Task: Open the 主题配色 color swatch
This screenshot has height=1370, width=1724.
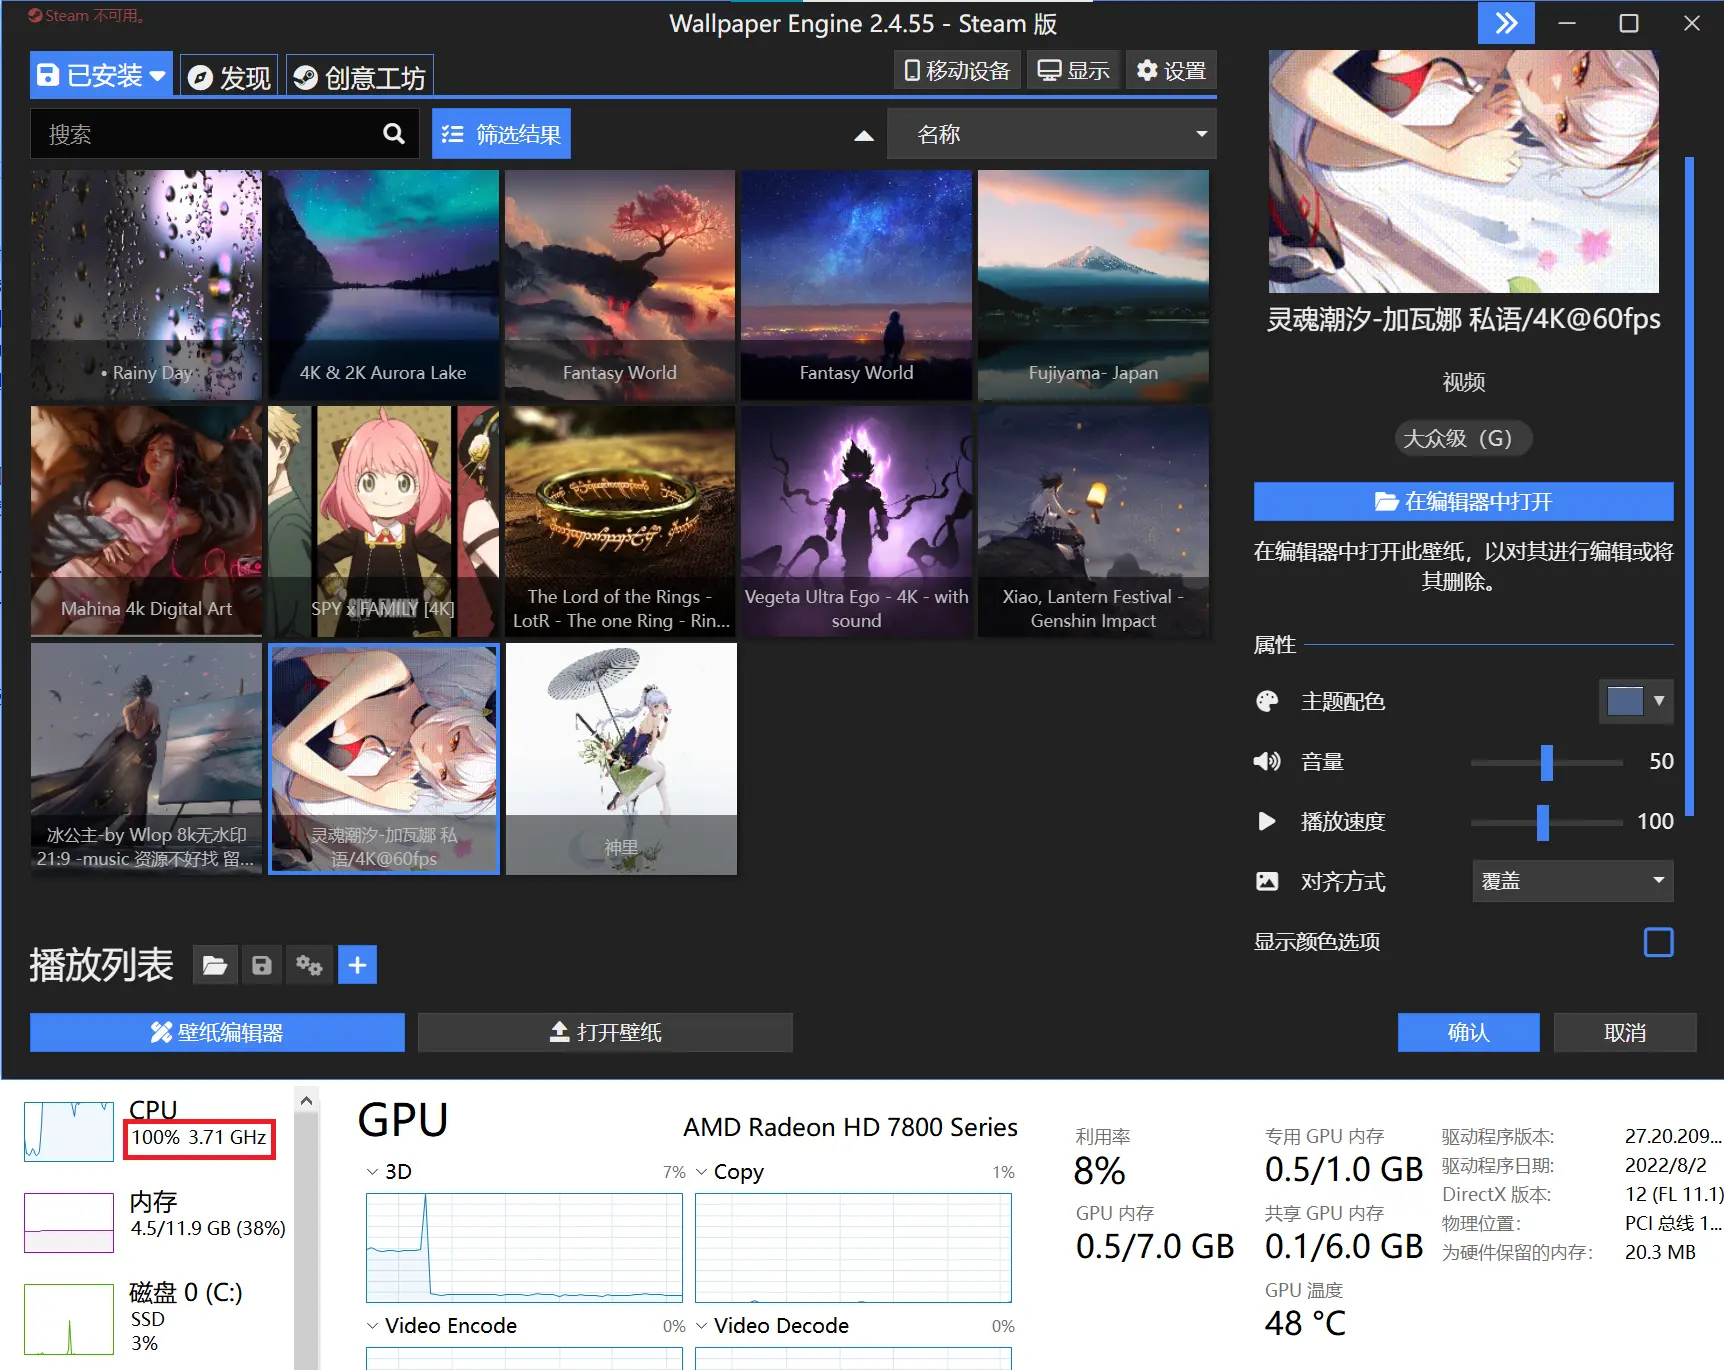Action: click(x=1625, y=701)
